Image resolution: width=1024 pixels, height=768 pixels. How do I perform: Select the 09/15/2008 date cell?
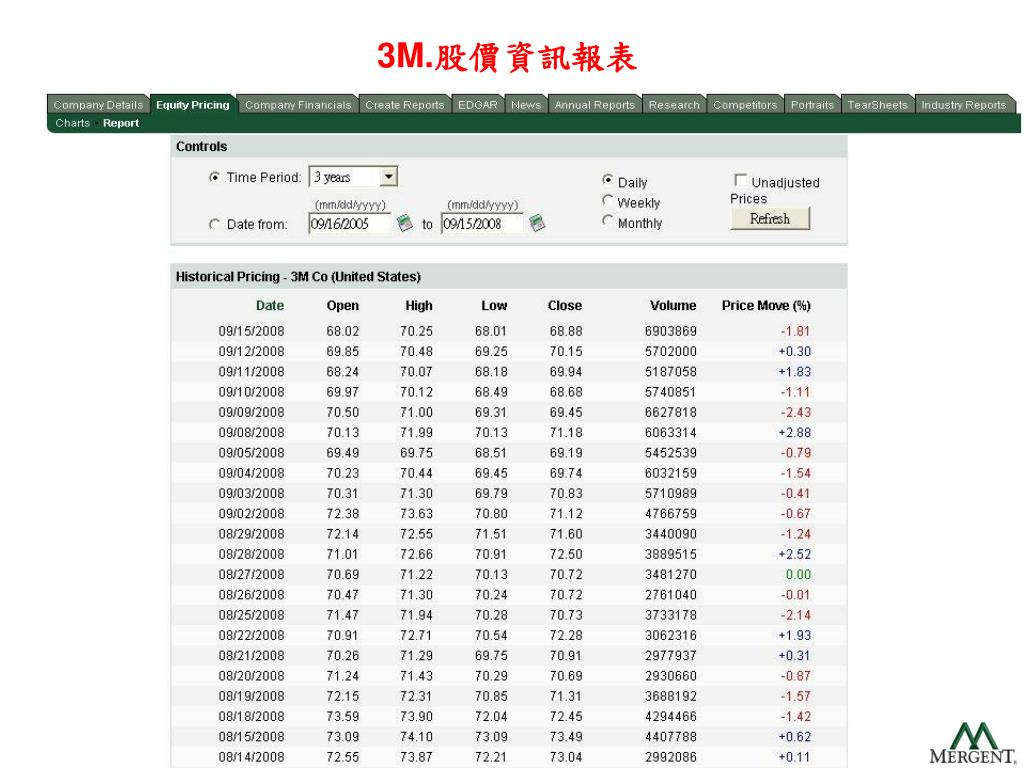251,331
